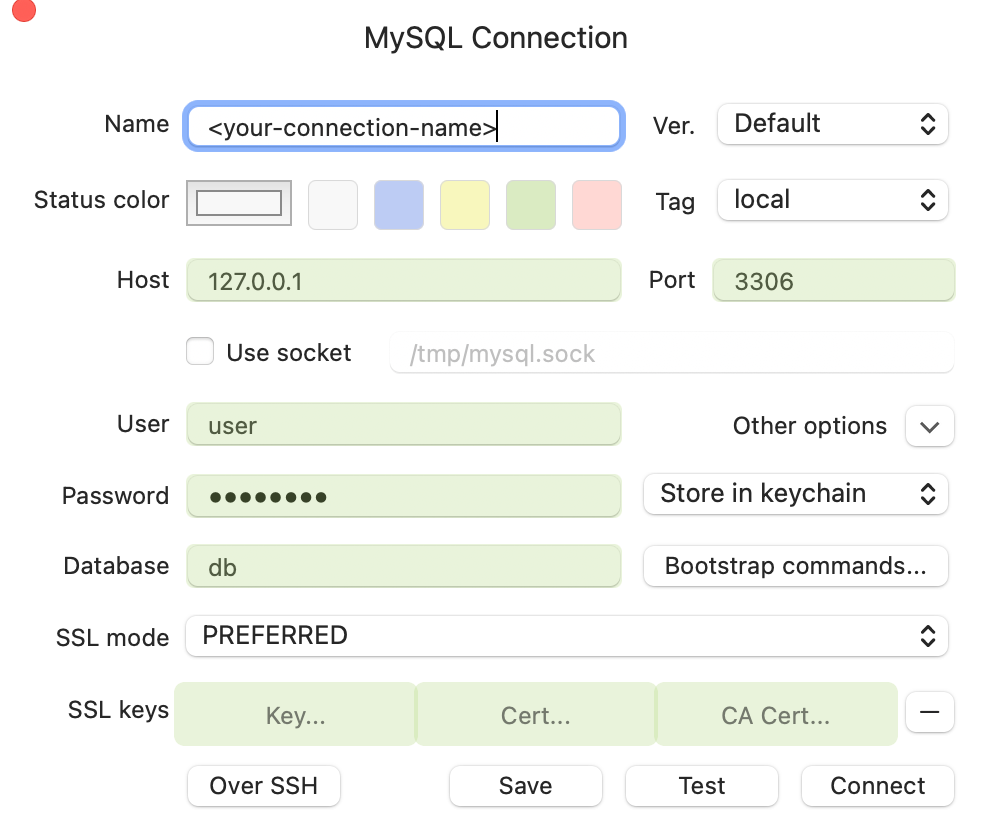Open the SSL mode PREFERRED dropdown

pos(566,636)
